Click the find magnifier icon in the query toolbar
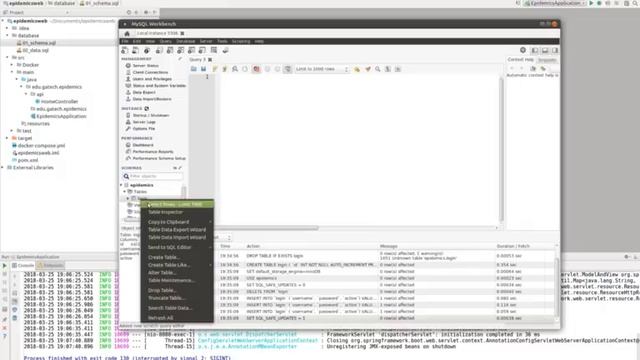 click(x=378, y=69)
